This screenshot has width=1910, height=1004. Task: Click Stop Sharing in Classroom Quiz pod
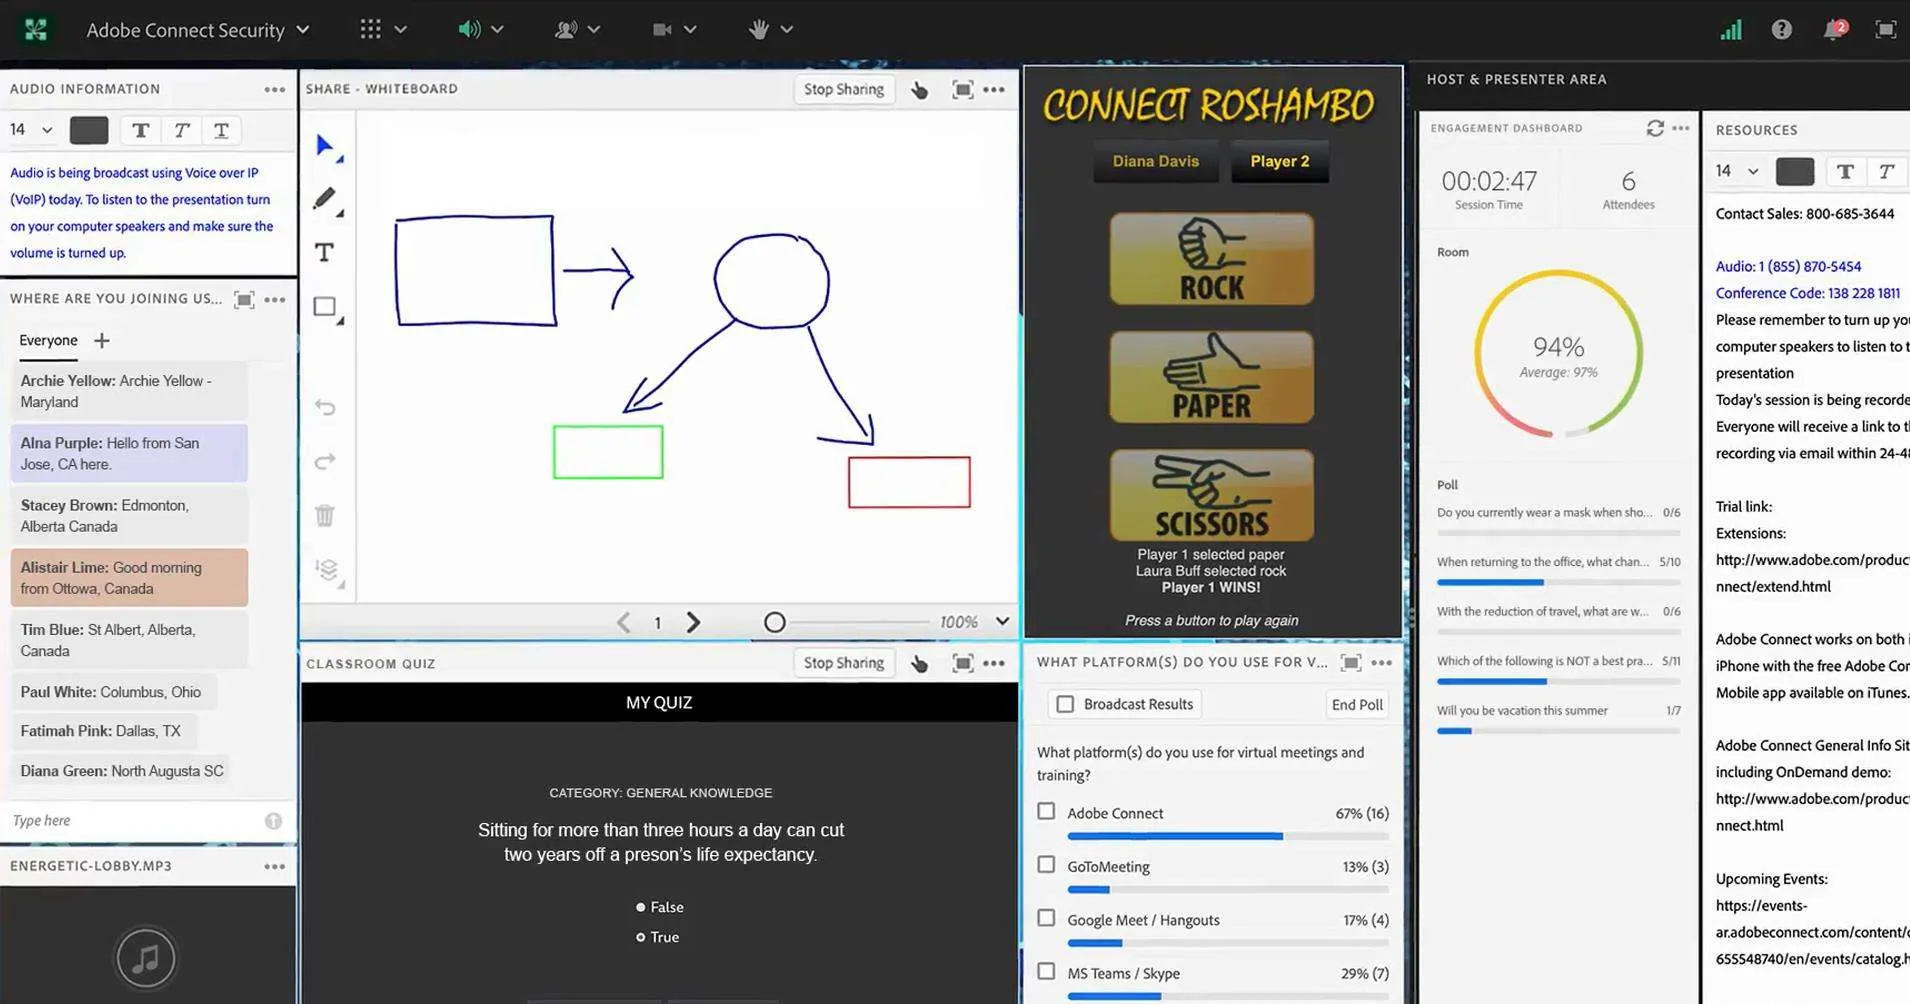click(x=844, y=663)
